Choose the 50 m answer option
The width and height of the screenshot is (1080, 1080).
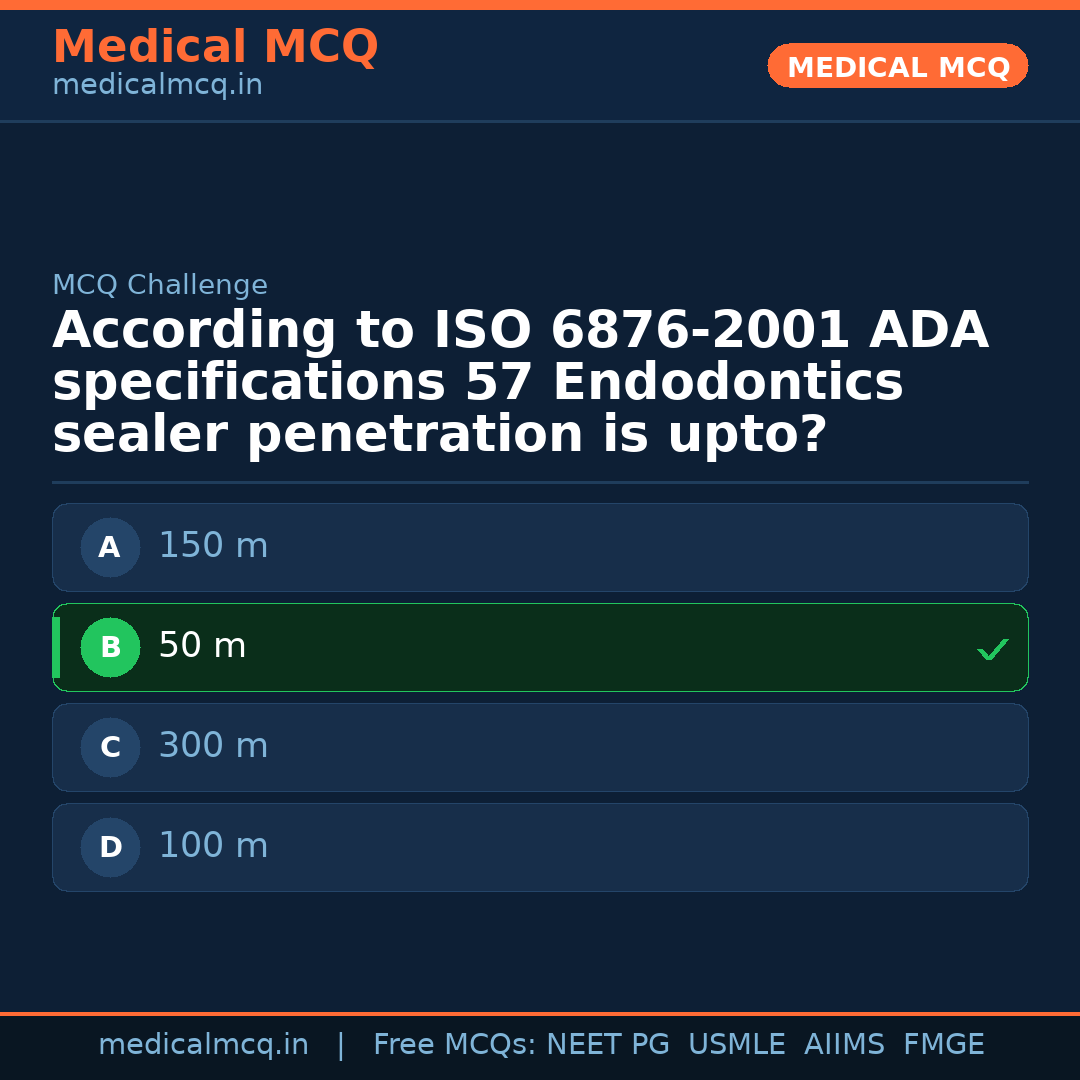coord(540,647)
